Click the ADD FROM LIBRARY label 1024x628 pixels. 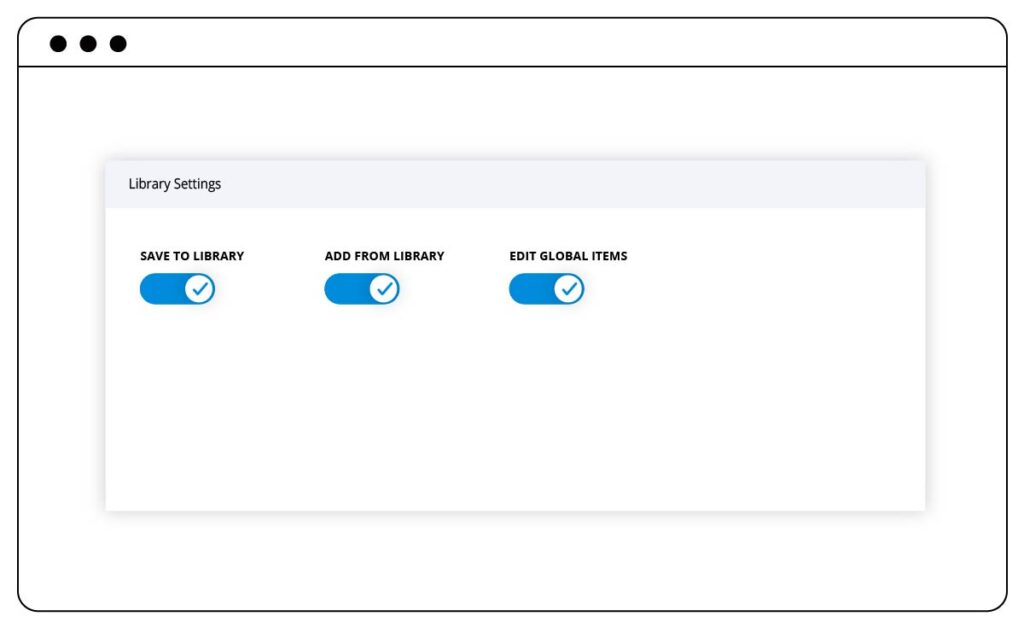[385, 256]
